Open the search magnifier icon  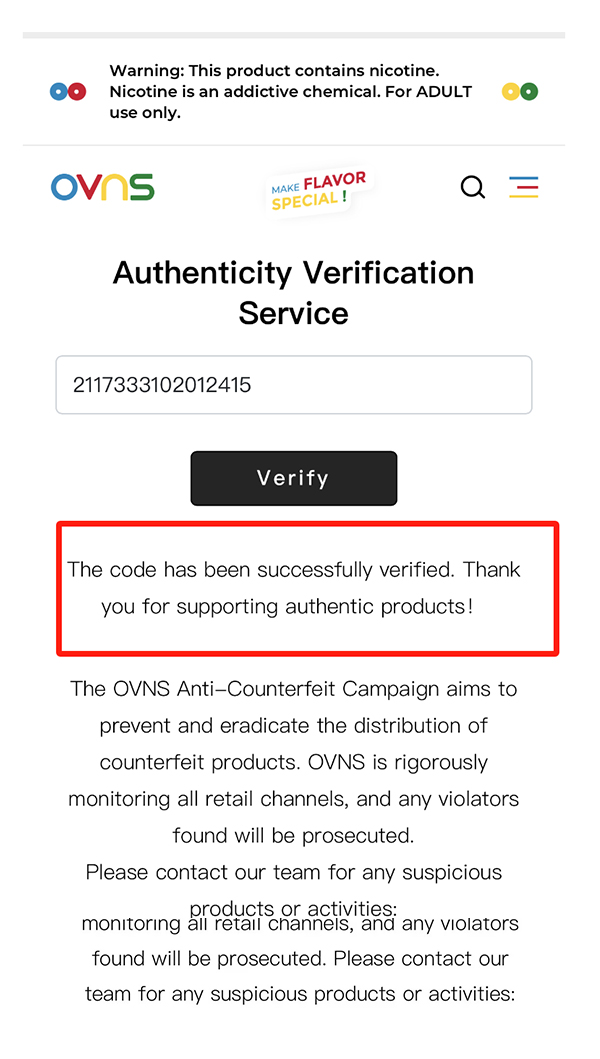472,187
